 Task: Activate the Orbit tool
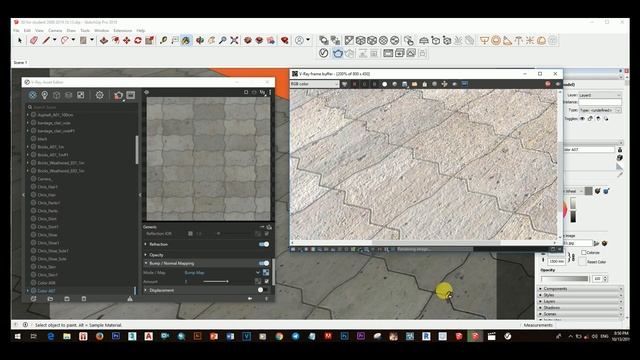tap(200, 40)
